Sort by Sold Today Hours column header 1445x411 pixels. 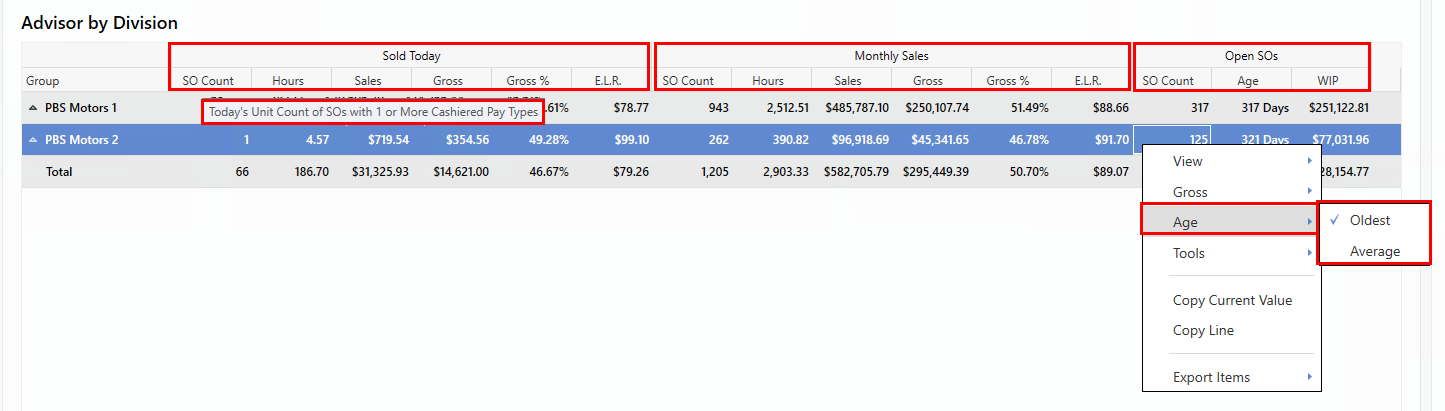290,81
